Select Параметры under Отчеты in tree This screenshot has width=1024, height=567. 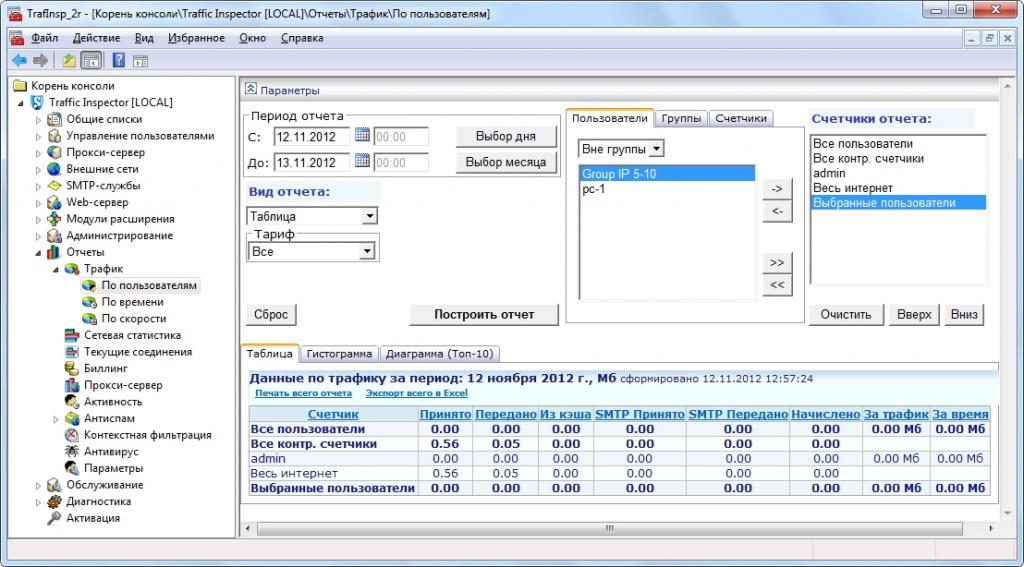click(114, 469)
